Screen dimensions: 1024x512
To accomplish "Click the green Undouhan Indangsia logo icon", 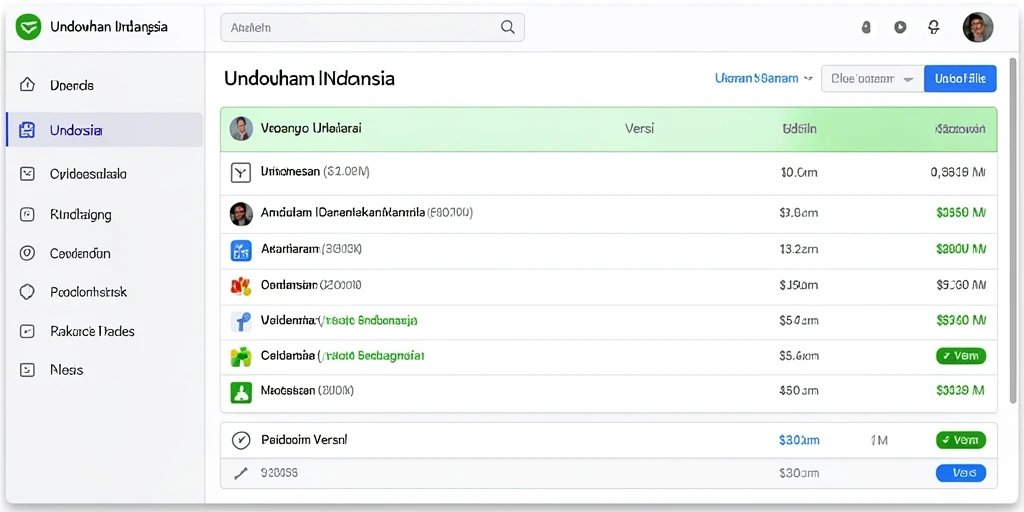I will click(x=28, y=27).
